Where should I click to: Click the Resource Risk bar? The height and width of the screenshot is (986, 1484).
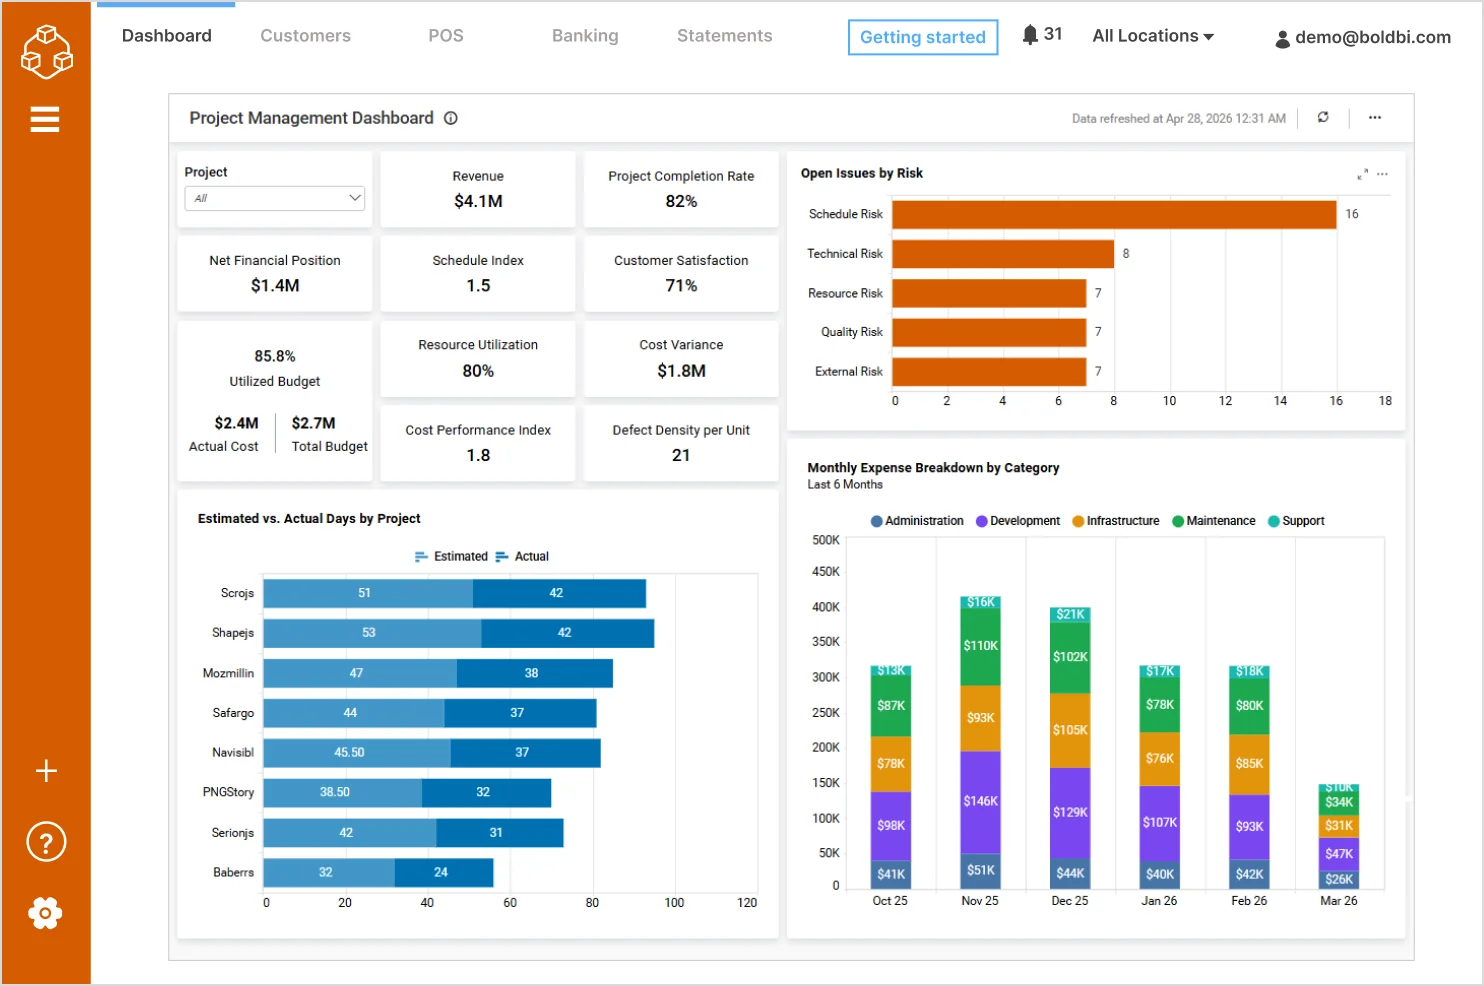(x=989, y=293)
